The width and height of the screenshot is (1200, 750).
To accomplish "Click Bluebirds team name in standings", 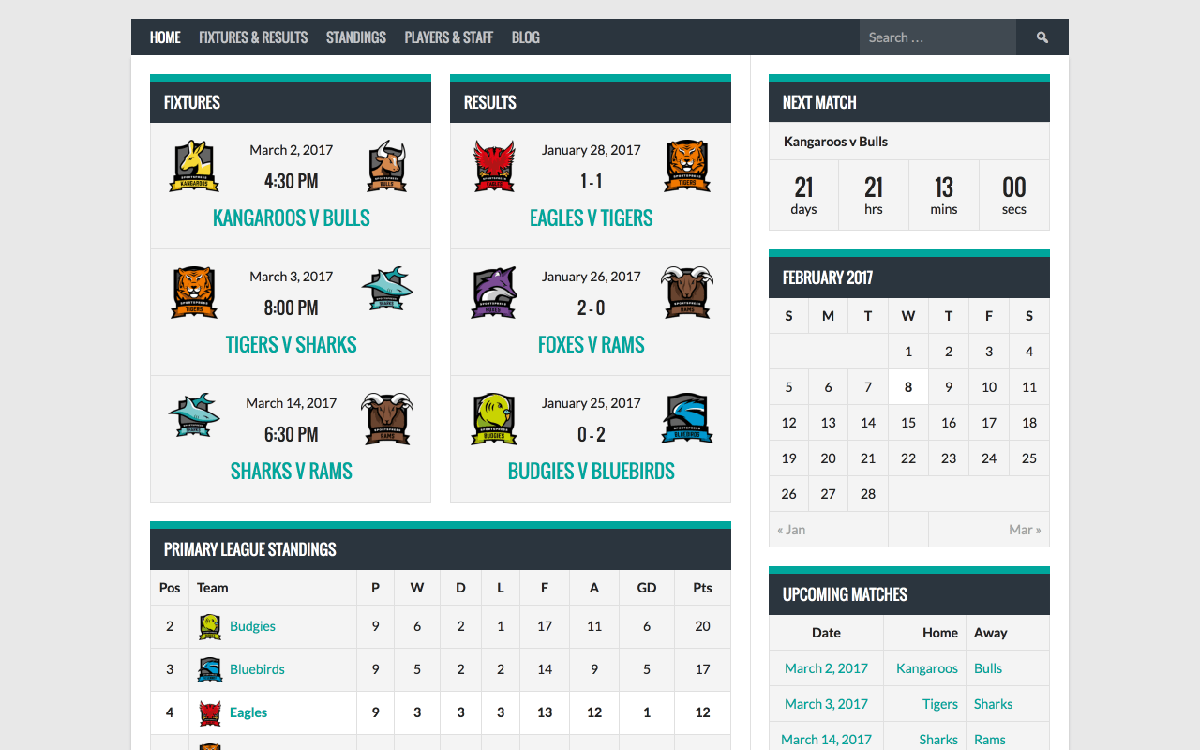I will pyautogui.click(x=257, y=670).
